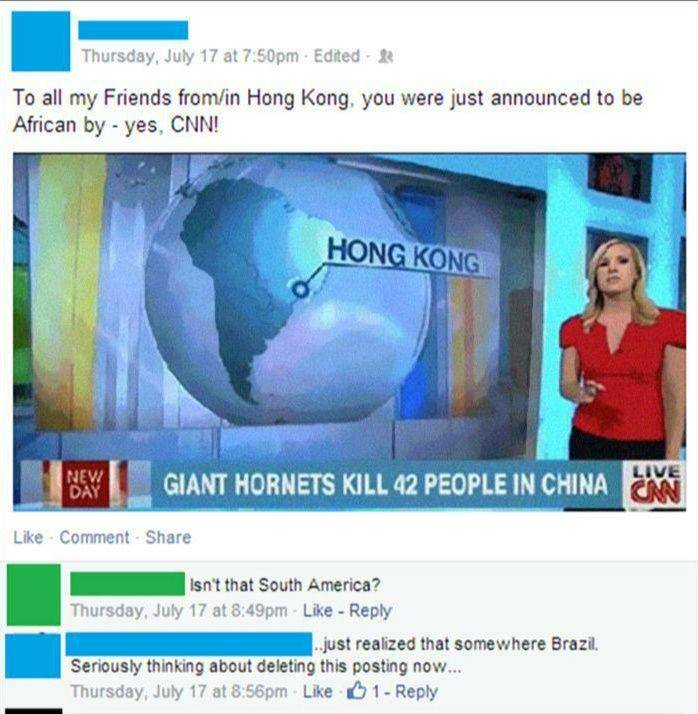Image resolution: width=698 pixels, height=714 pixels.
Task: Click the post timestamp July 17 at 7:50pm
Action: pos(190,56)
